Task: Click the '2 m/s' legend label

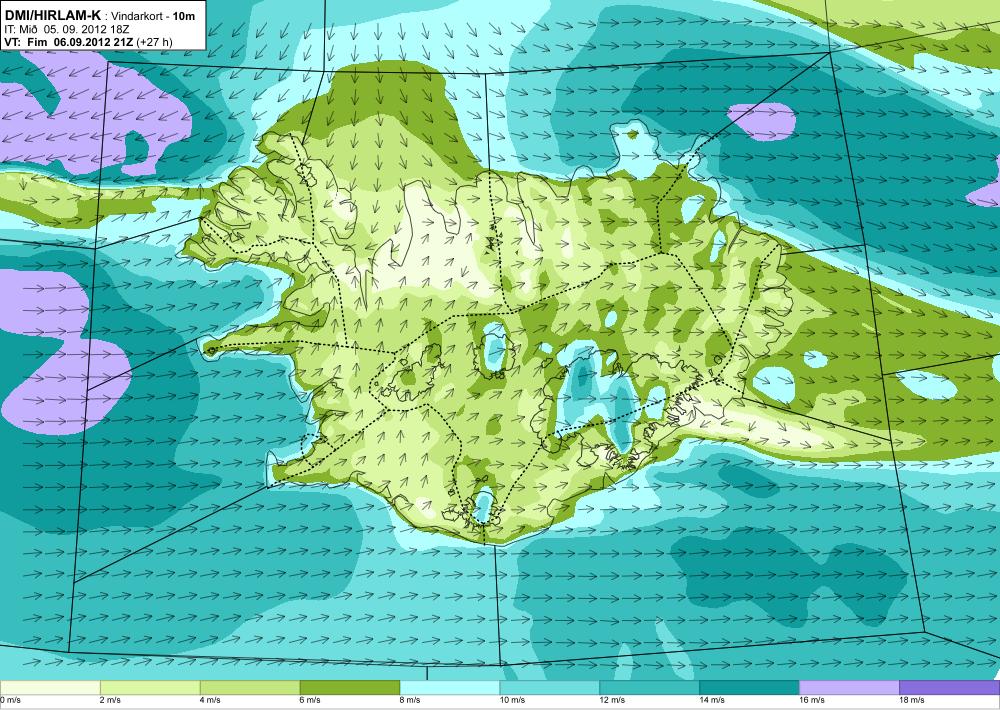Action: coord(111,700)
